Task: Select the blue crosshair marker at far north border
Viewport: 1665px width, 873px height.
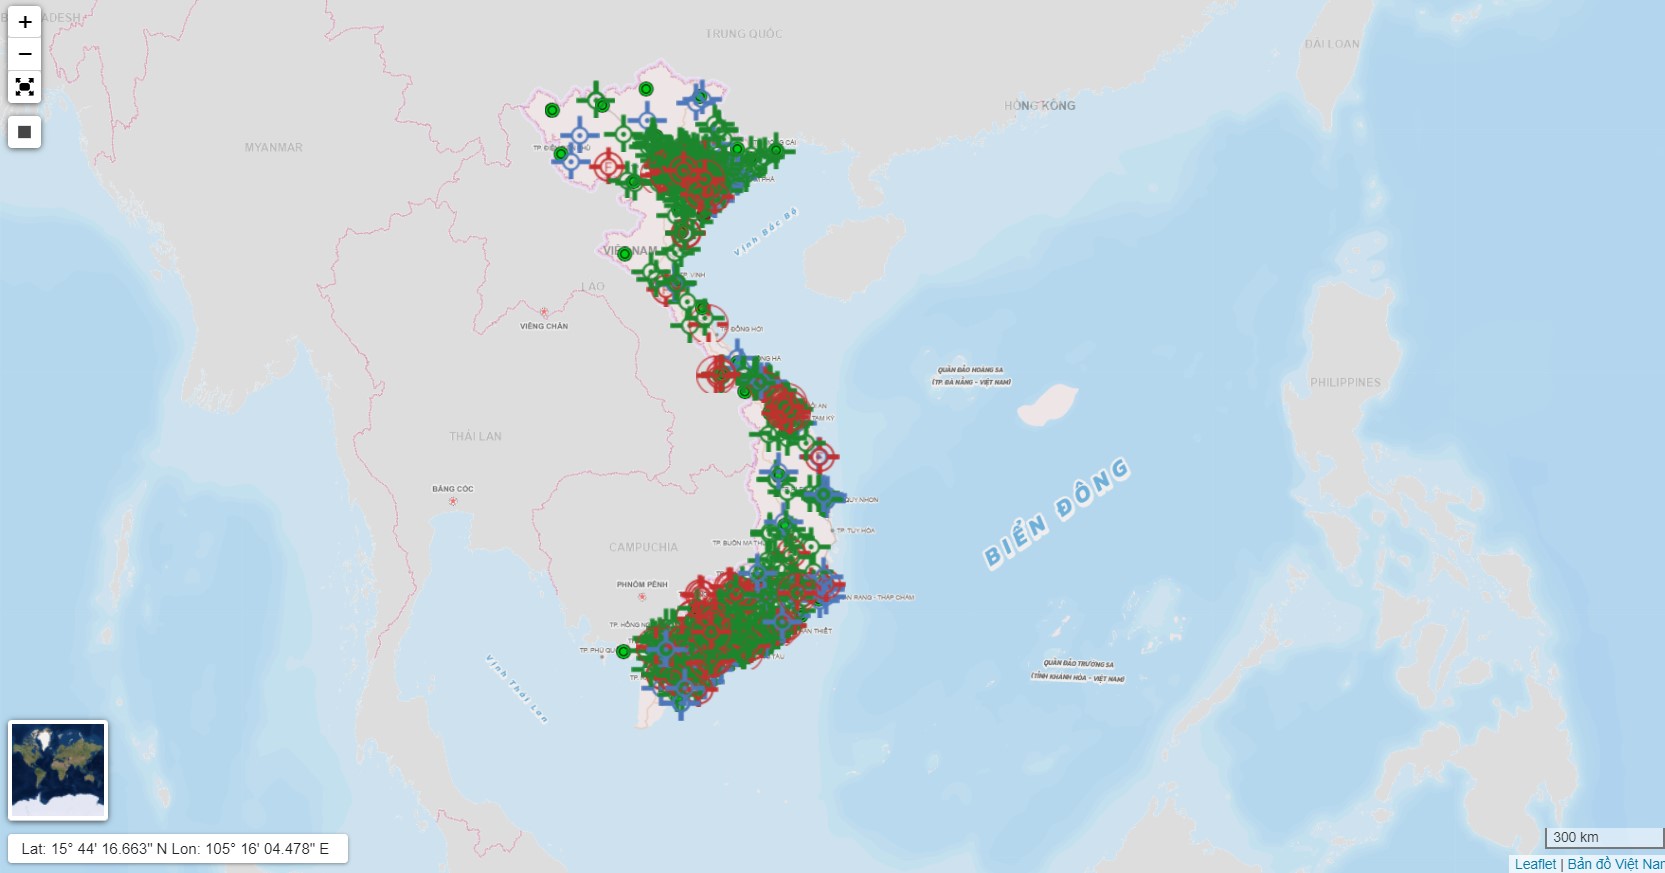Action: (700, 99)
